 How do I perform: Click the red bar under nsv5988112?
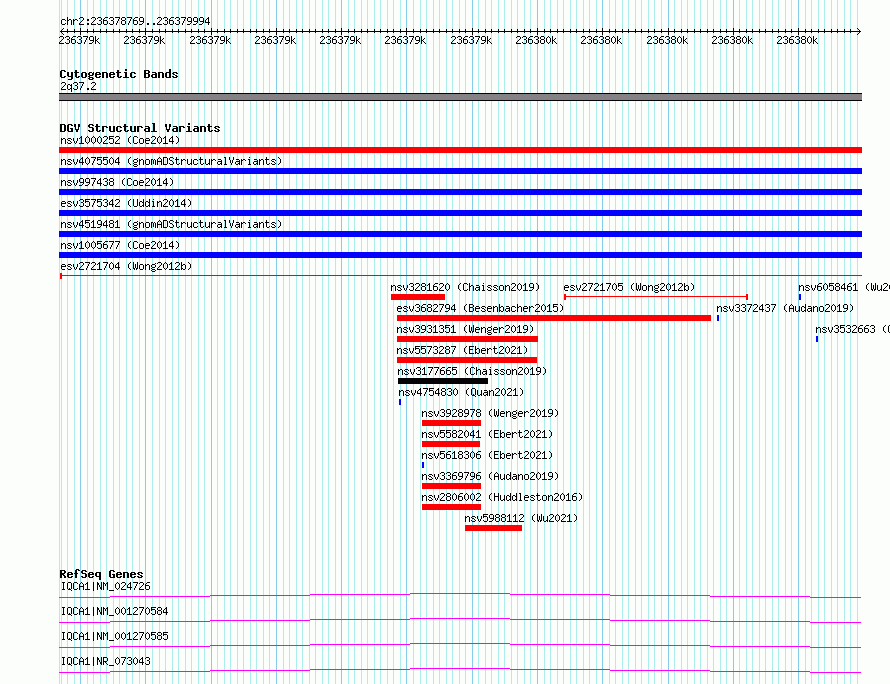tap(493, 528)
